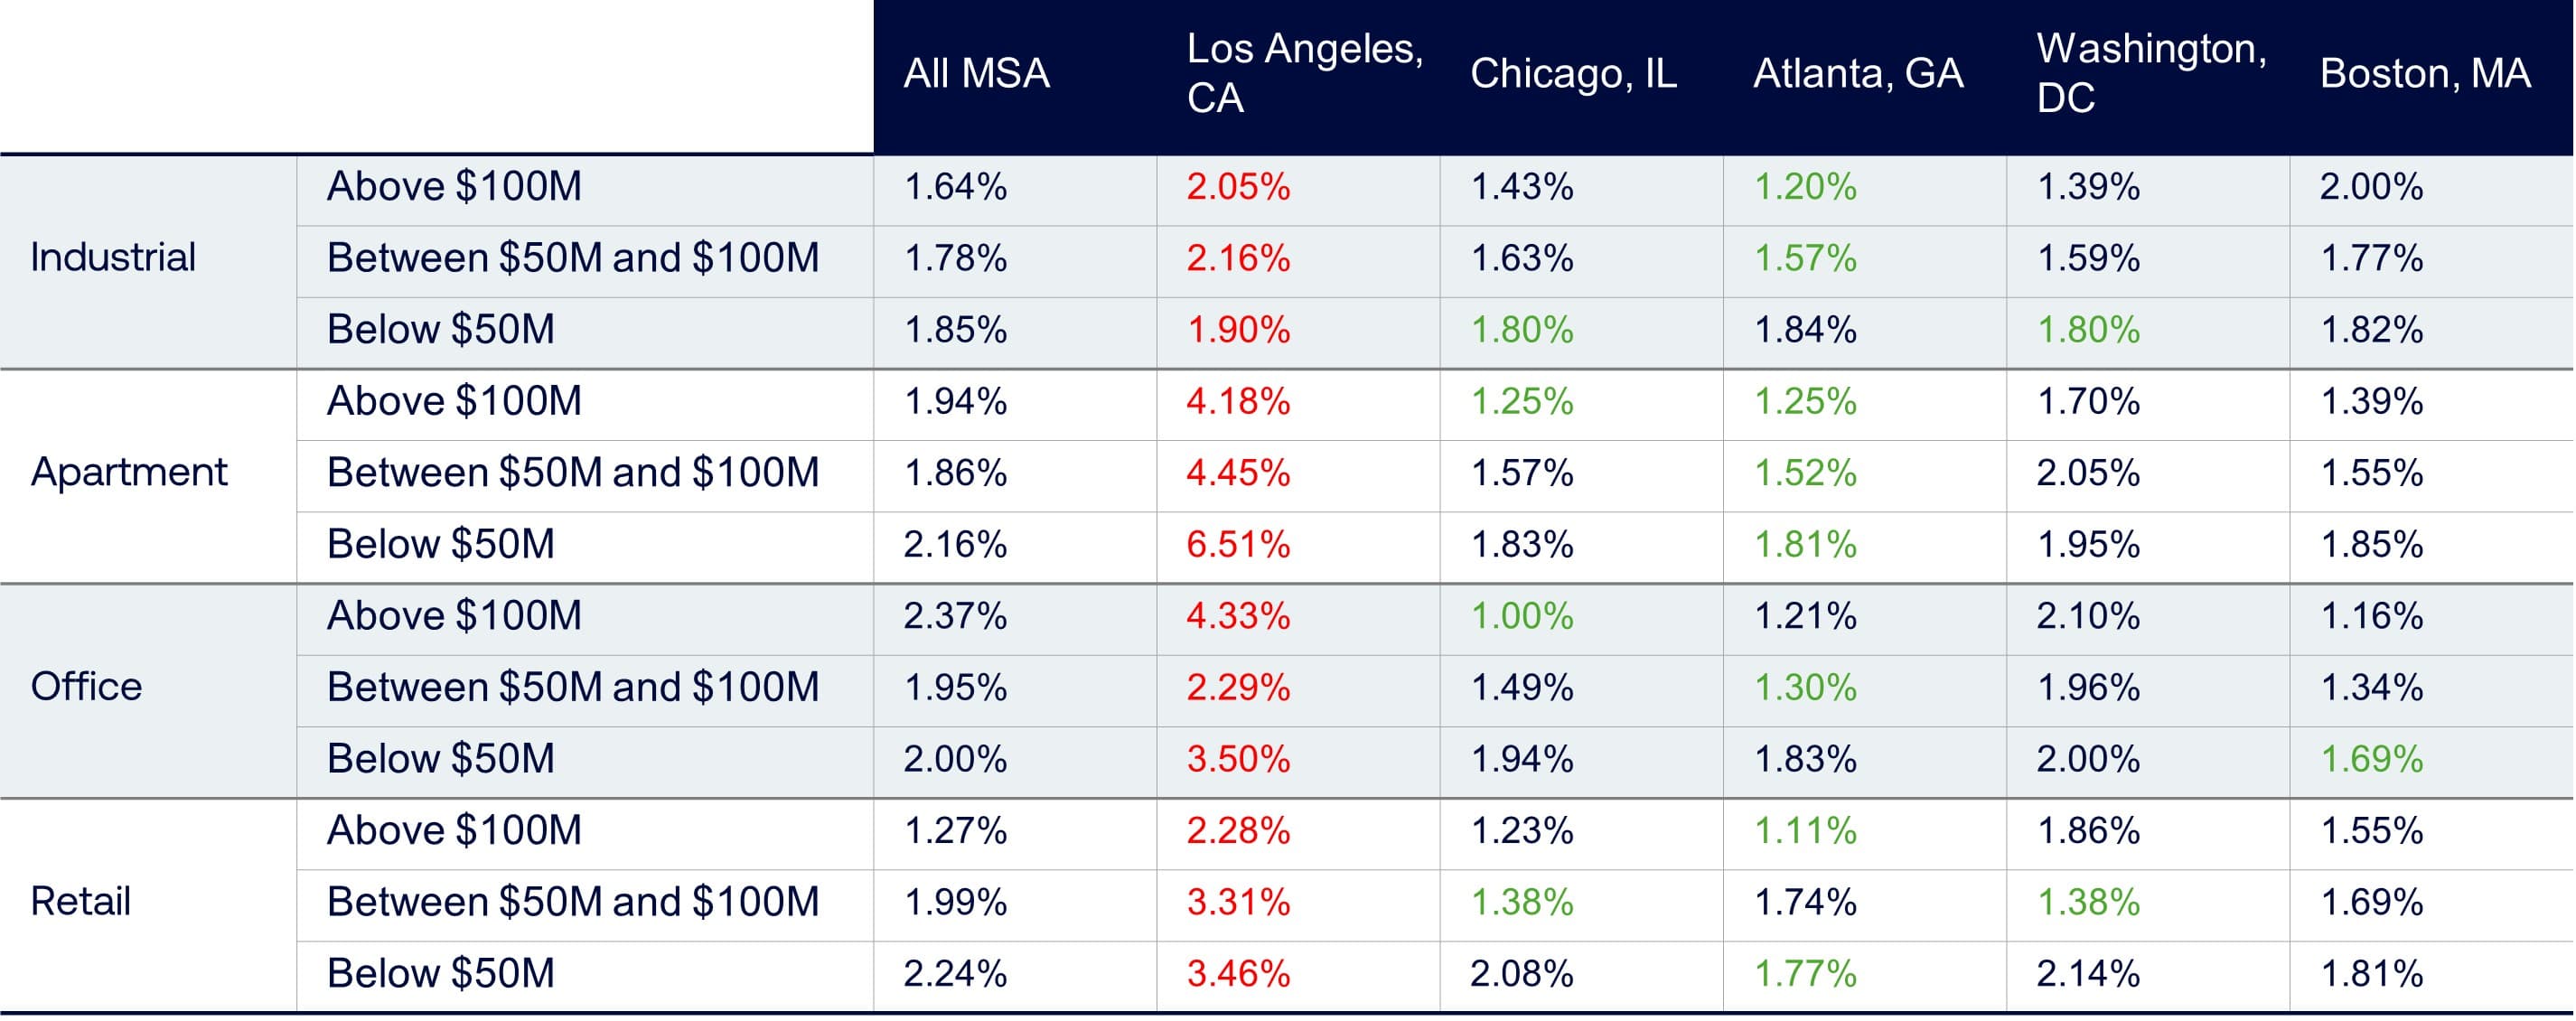This screenshot has width=2576, height=1021.
Task: Click the All MSA column header
Action: pos(976,74)
